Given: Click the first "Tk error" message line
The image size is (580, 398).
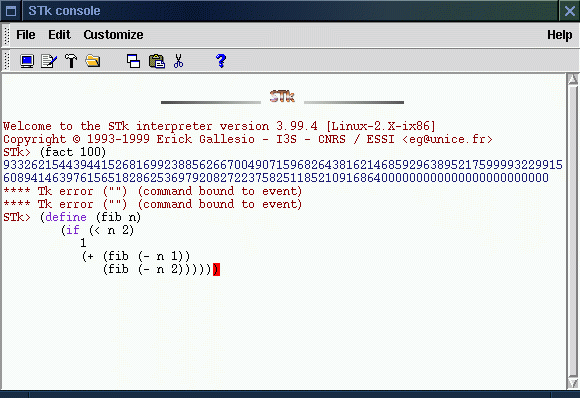Looking at the screenshot, I should pyautogui.click(x=153, y=191).
